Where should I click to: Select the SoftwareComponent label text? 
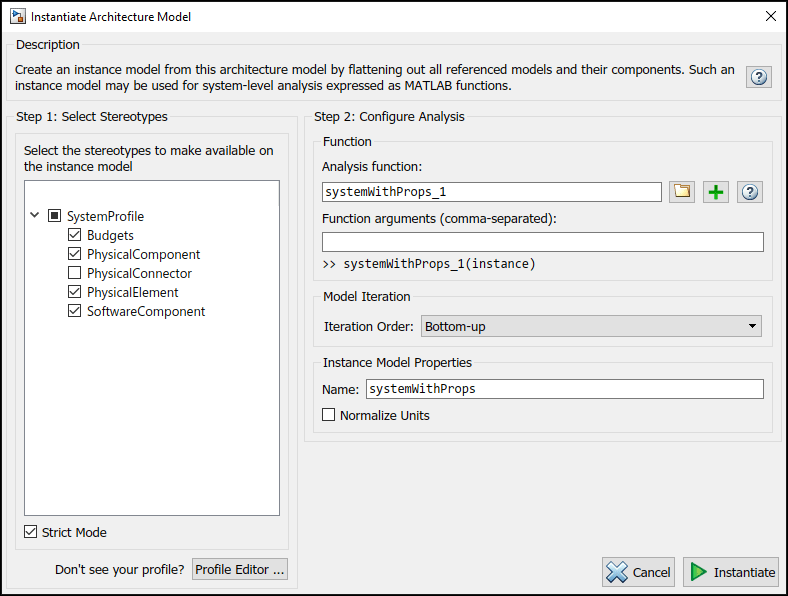tap(146, 312)
